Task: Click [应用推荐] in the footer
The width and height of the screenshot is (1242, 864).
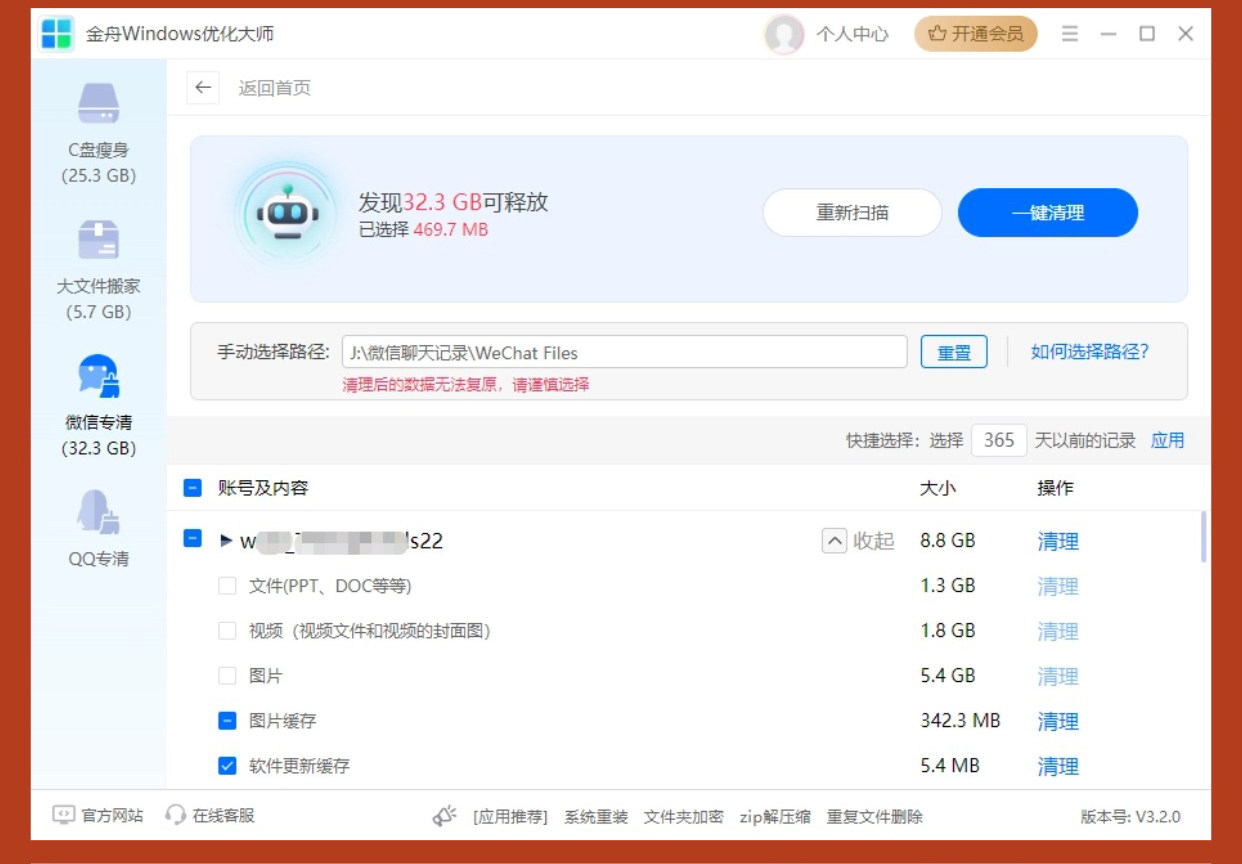Action: pos(510,817)
